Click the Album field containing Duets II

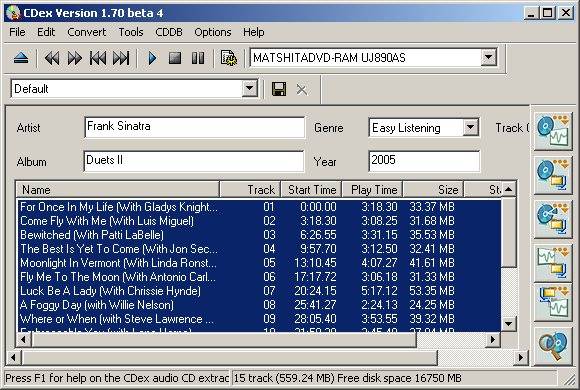[x=194, y=161]
